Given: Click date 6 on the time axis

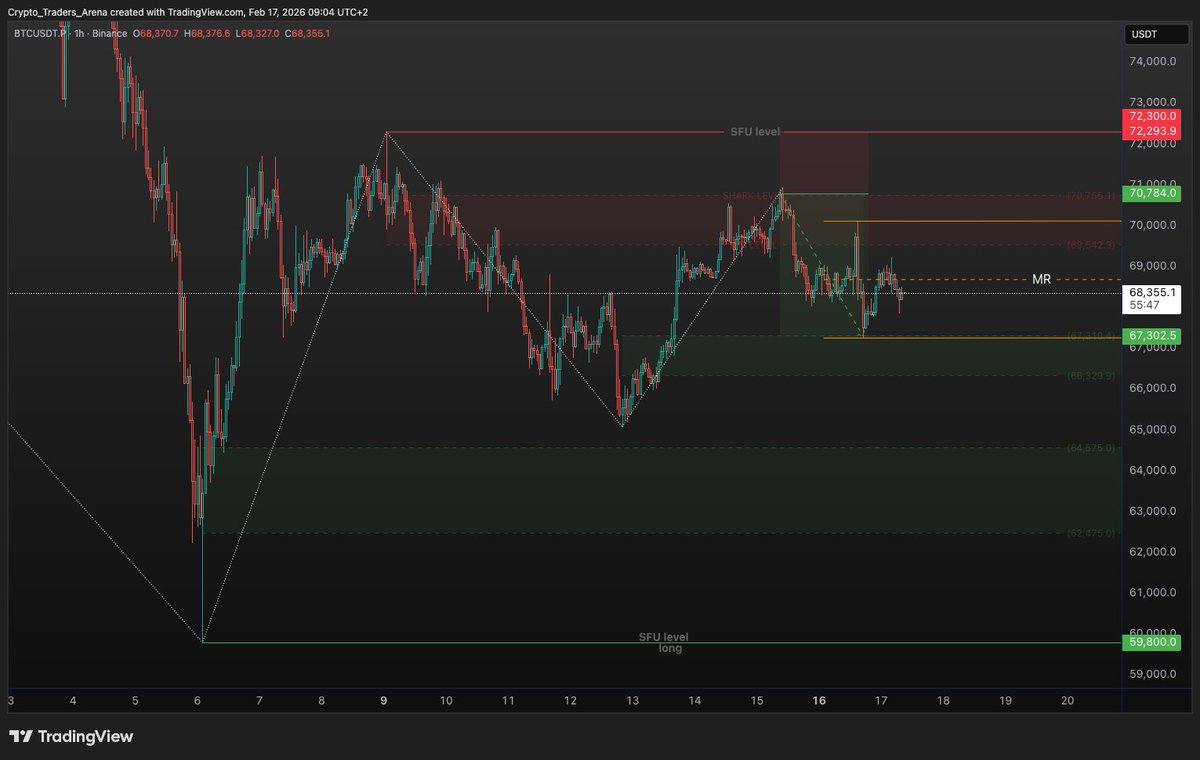Looking at the screenshot, I should (197, 701).
